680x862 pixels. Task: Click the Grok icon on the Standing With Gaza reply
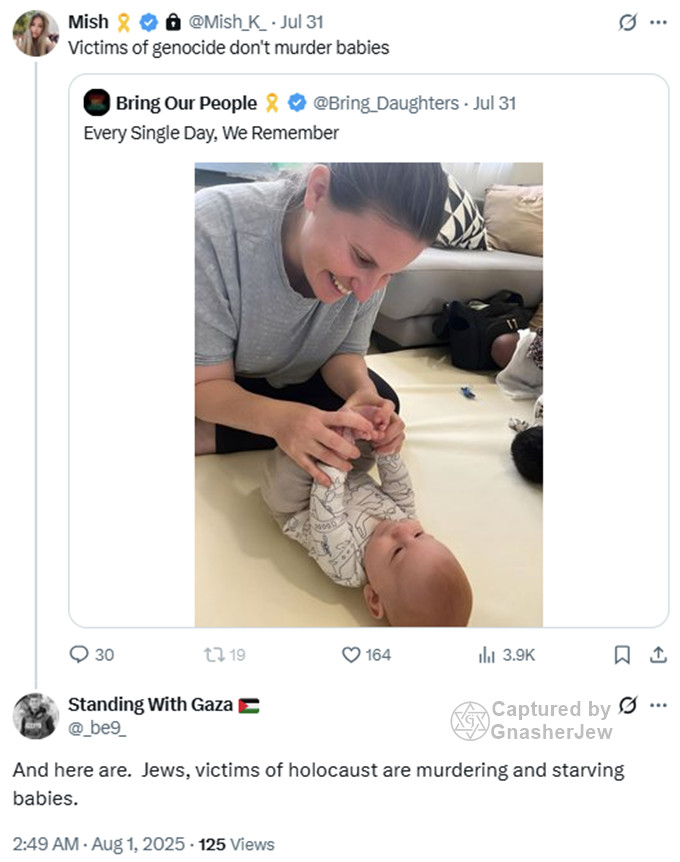coord(628,705)
